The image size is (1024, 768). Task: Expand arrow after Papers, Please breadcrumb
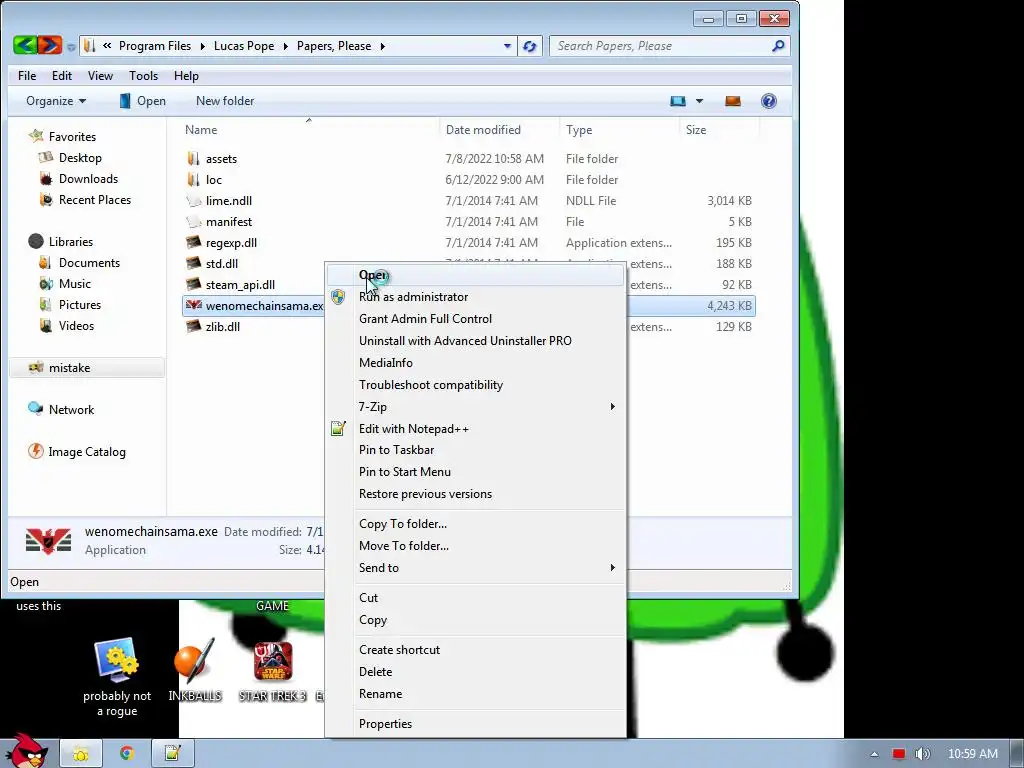383,46
